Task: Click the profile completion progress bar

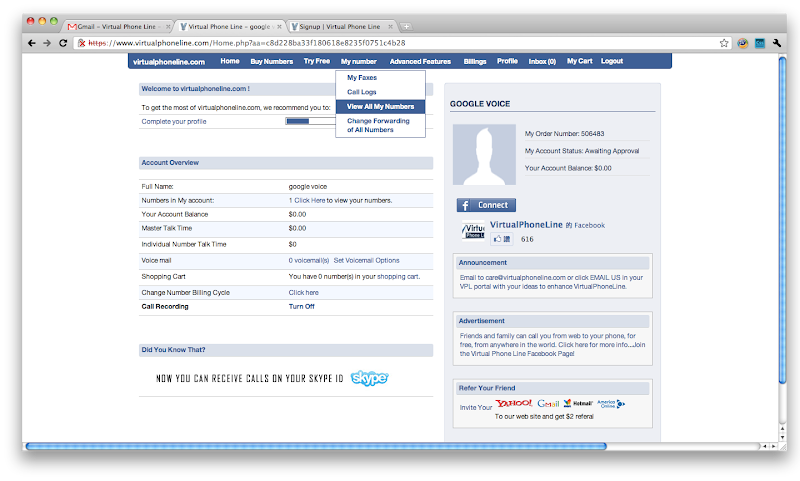Action: pos(310,121)
